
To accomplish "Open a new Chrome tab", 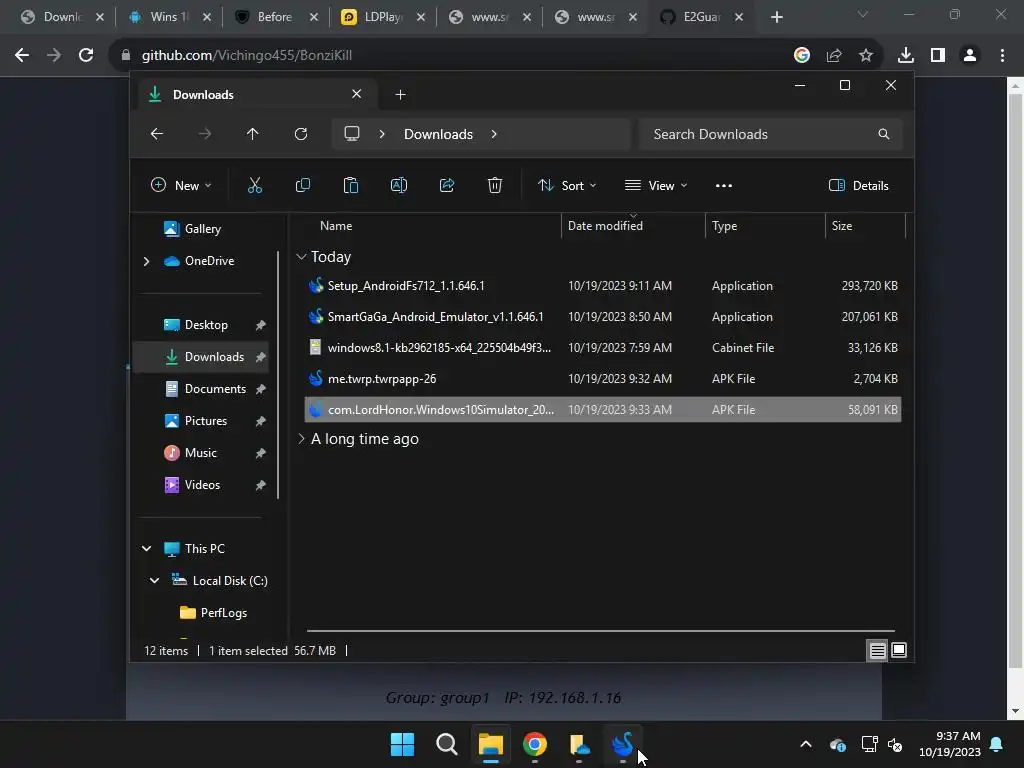I will click(x=776, y=17).
